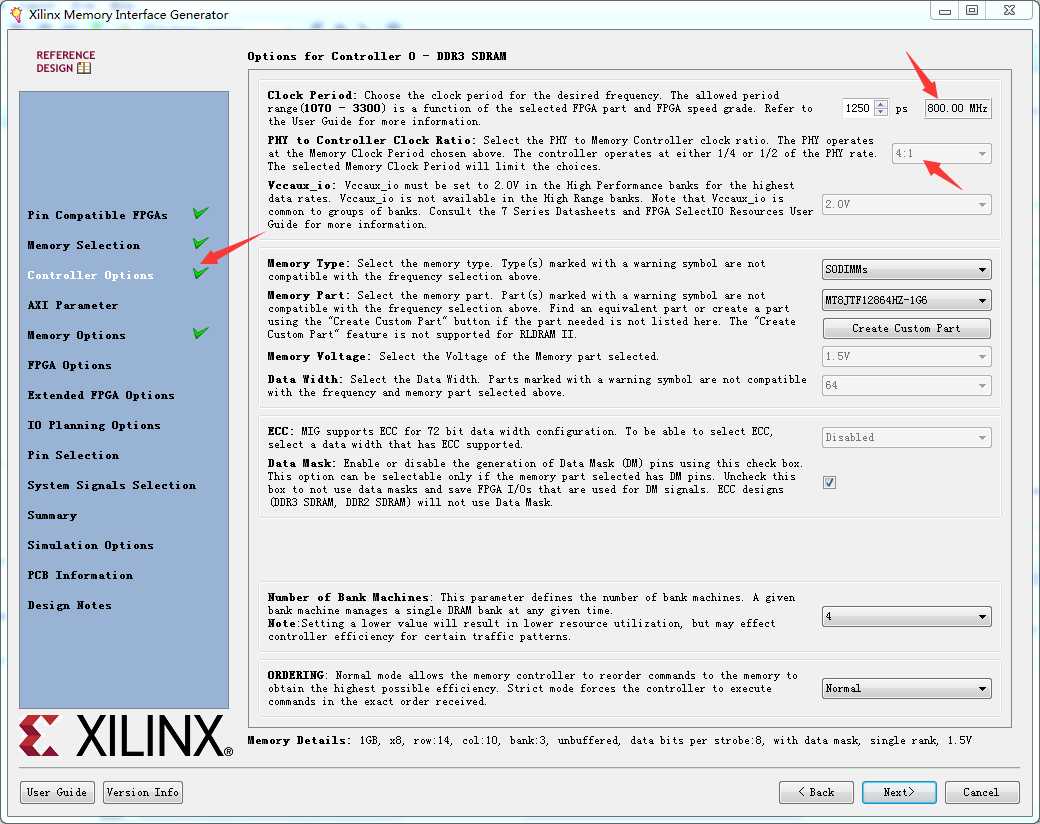Open the Number of Bank Machines dropdown
Viewport: 1040px width, 824px height.
(907, 616)
